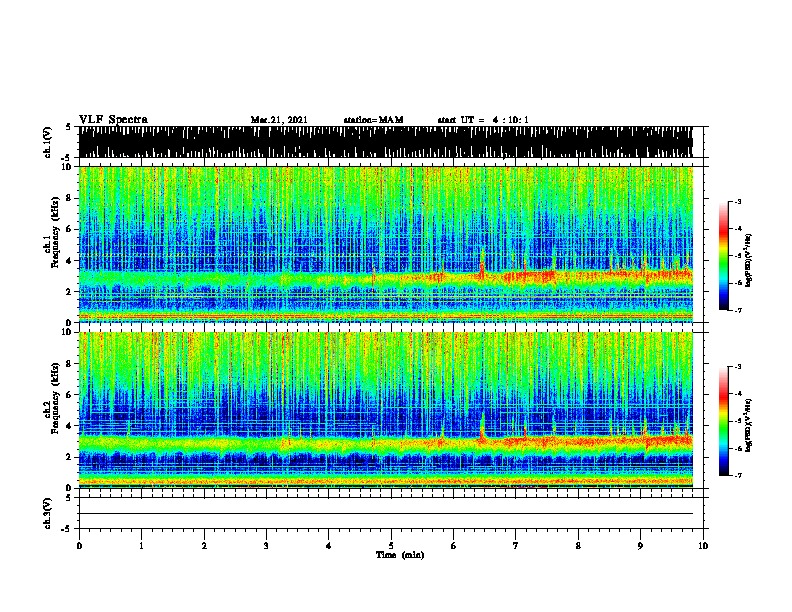Click the "10" frequency tick of ch.1 spectrogram
This screenshot has width=792, height=612.
point(68,167)
